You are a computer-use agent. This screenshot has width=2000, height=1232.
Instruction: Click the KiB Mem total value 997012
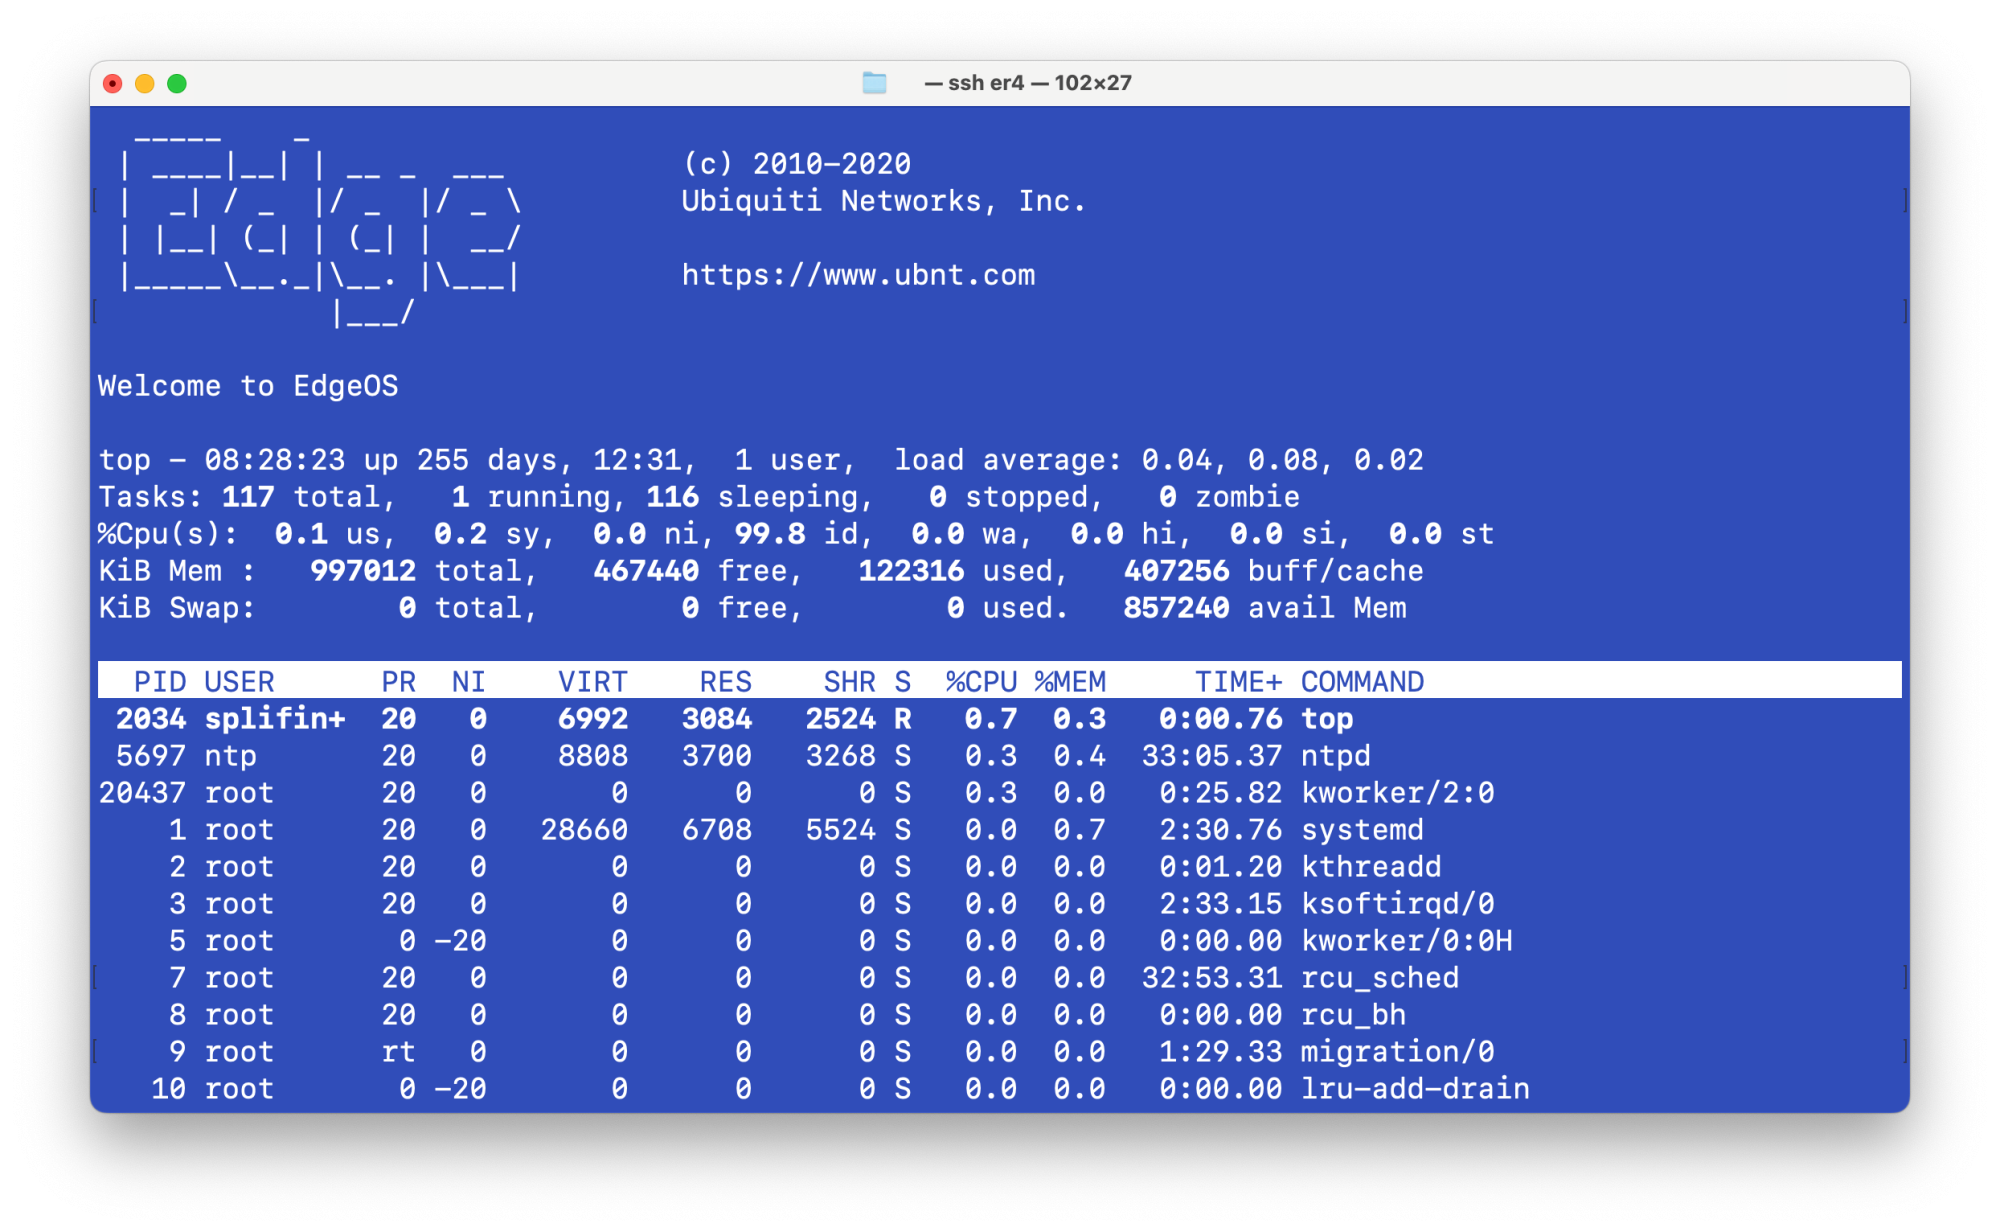[x=363, y=571]
